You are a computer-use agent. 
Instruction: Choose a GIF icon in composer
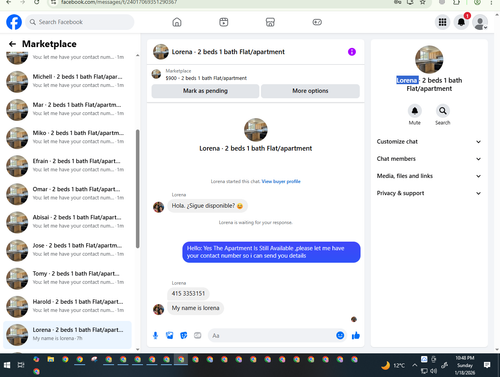pyautogui.click(x=198, y=335)
